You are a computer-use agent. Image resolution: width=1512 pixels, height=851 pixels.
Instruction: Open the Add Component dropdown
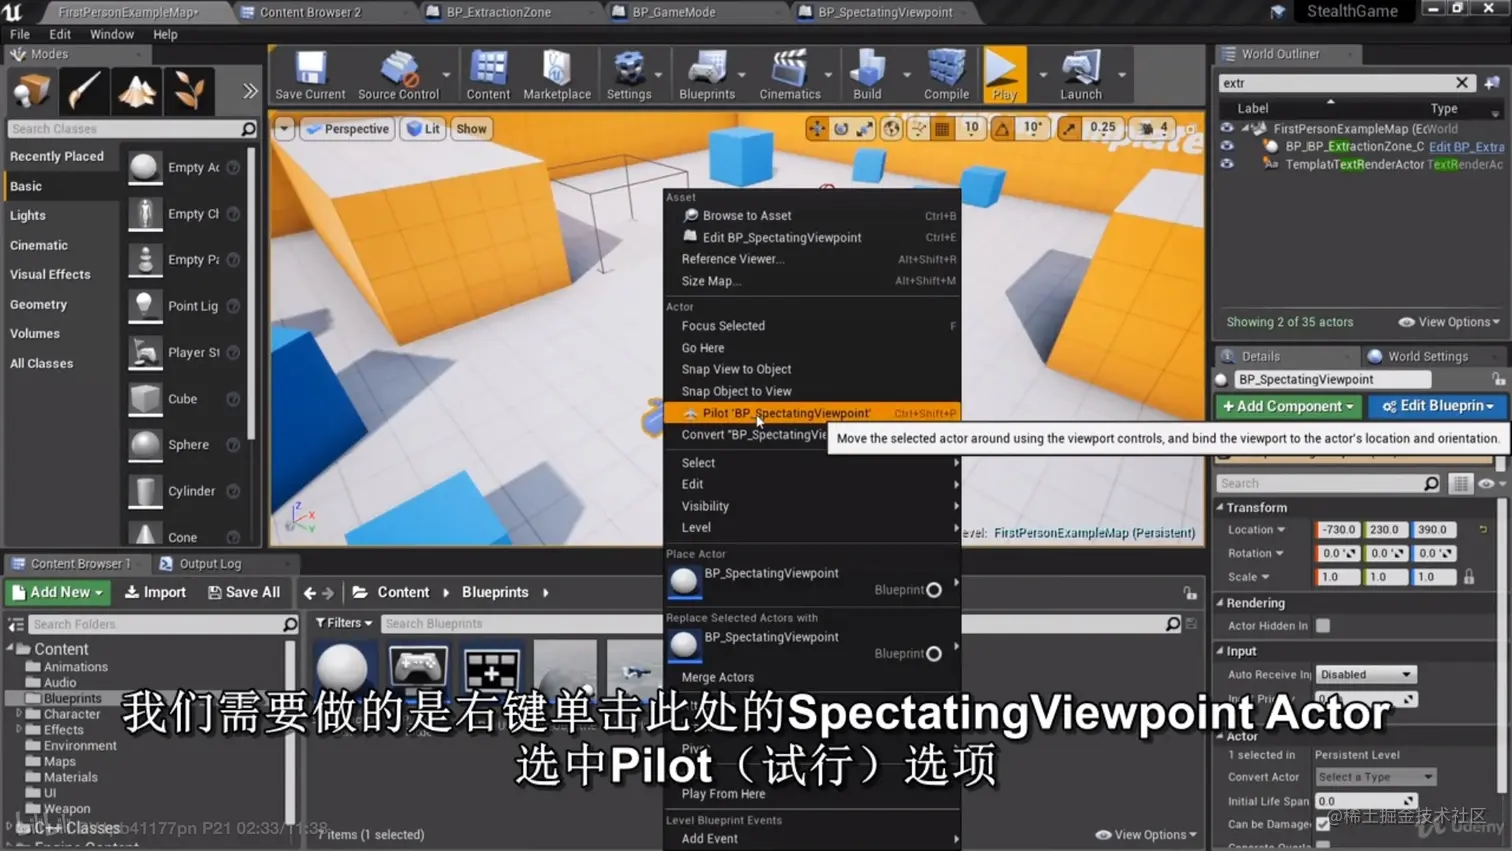(1288, 406)
